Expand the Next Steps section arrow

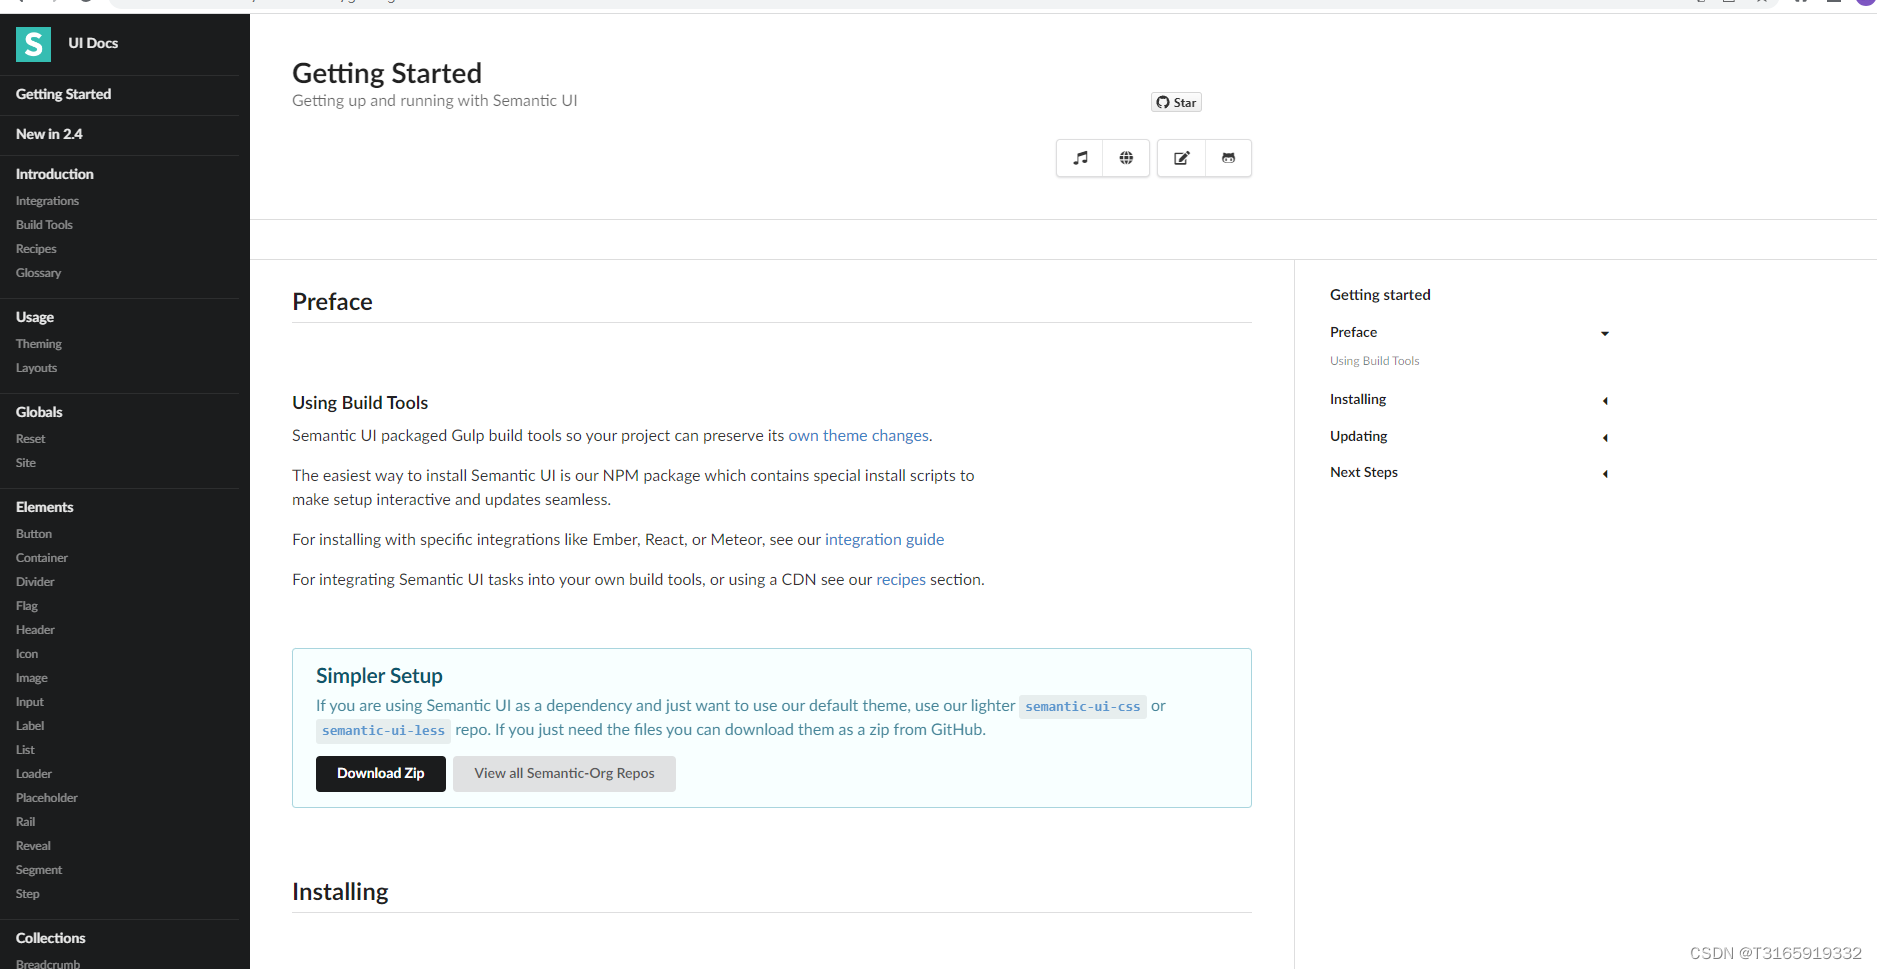pos(1605,473)
